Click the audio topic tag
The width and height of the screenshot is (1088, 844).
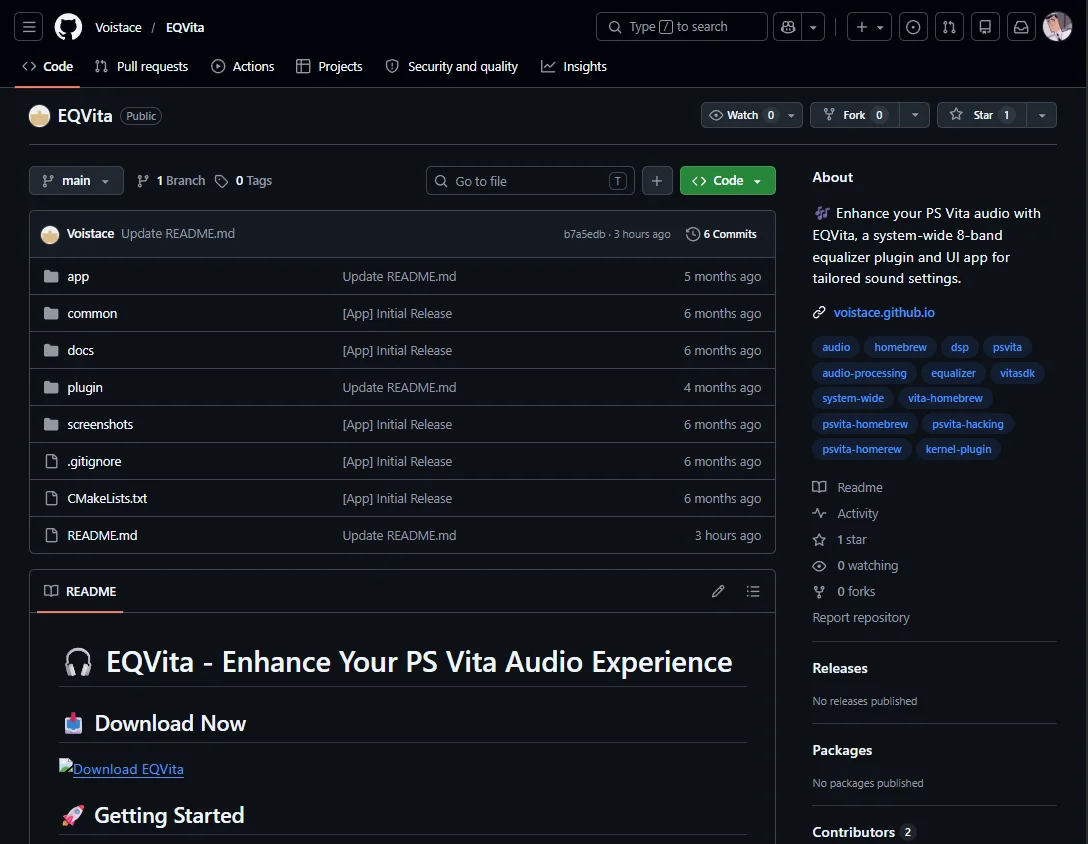pyautogui.click(x=836, y=347)
